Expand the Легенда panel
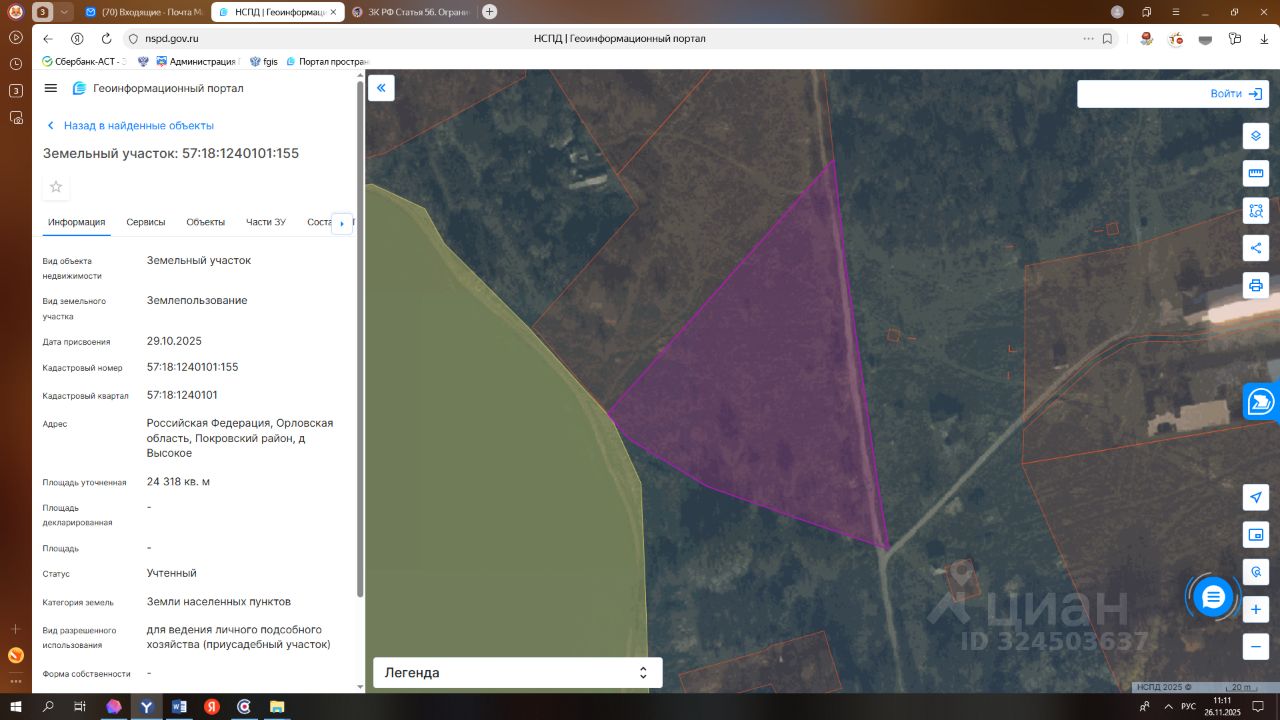Viewport: 1280px width, 720px height. (517, 673)
